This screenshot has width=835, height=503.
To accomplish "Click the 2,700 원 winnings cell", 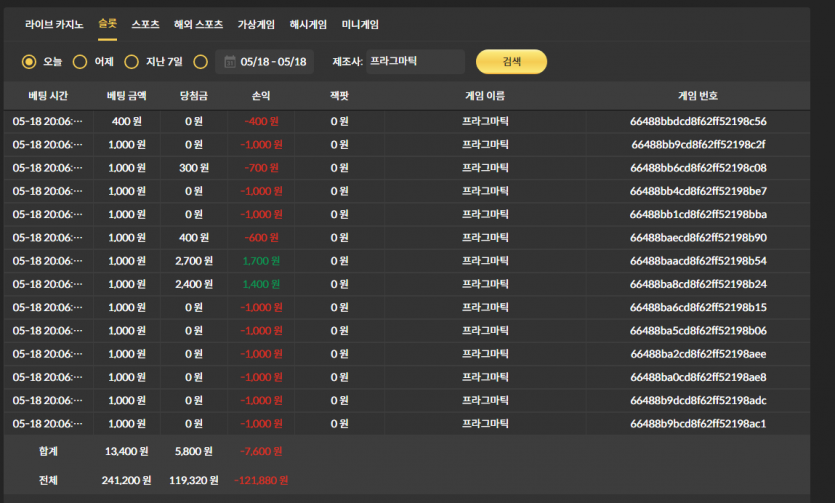I will [194, 261].
